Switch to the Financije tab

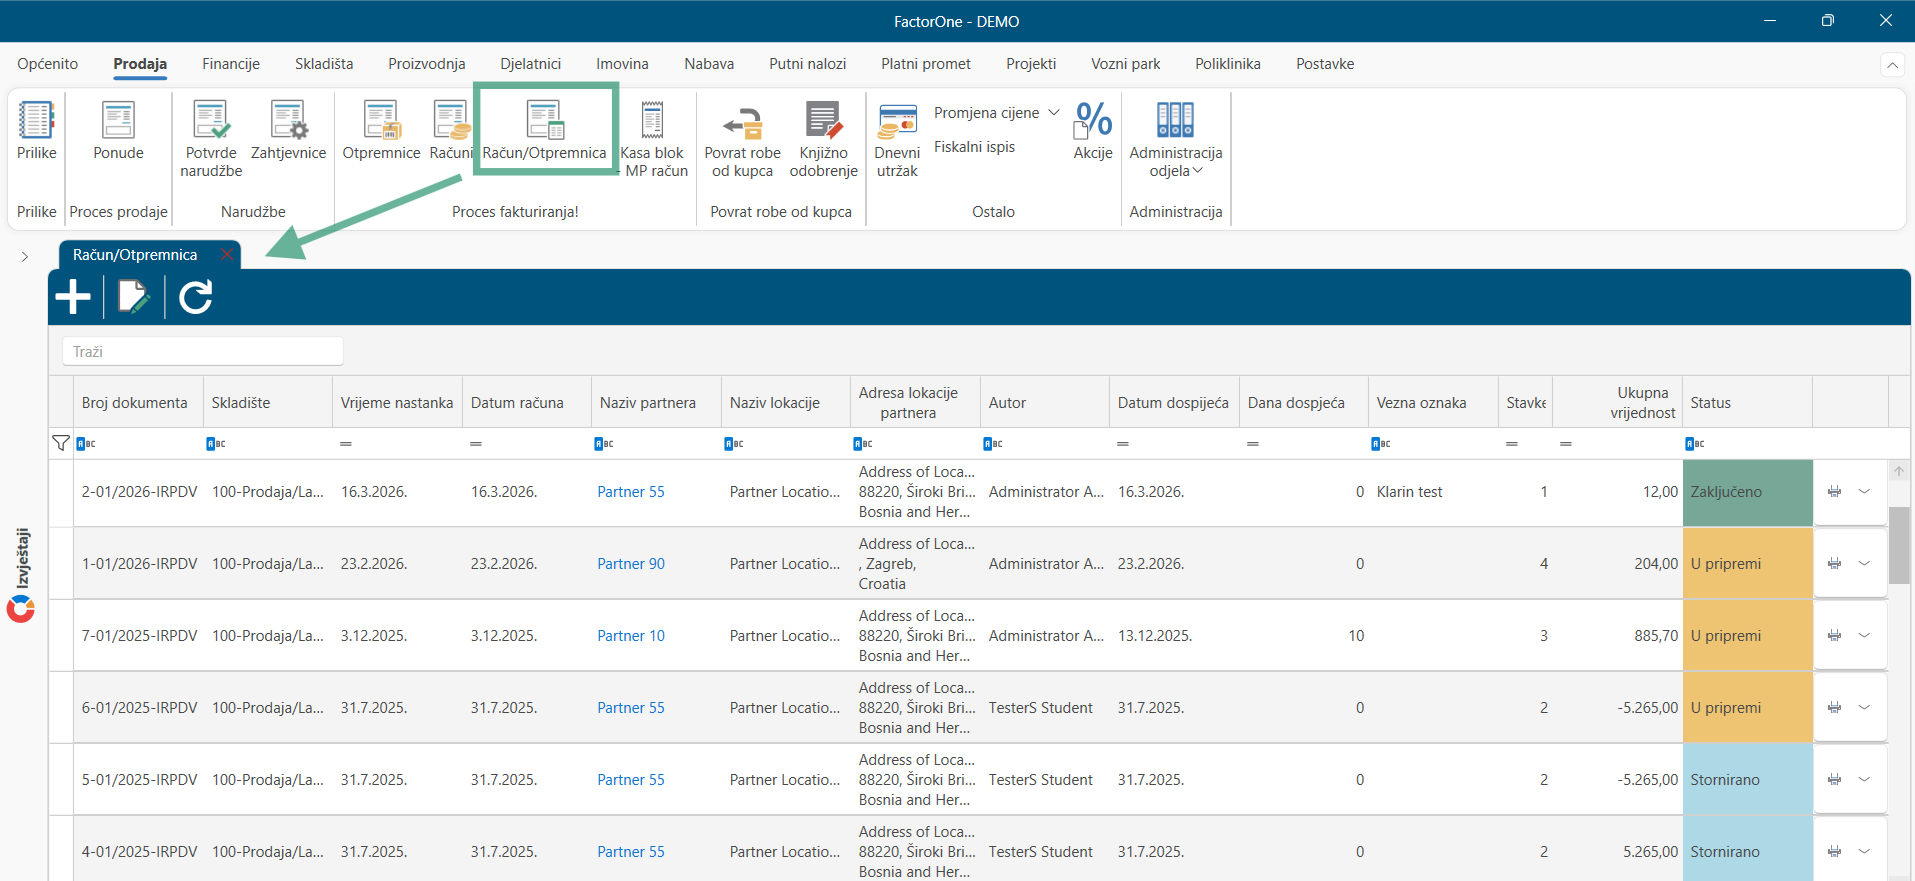coord(231,64)
